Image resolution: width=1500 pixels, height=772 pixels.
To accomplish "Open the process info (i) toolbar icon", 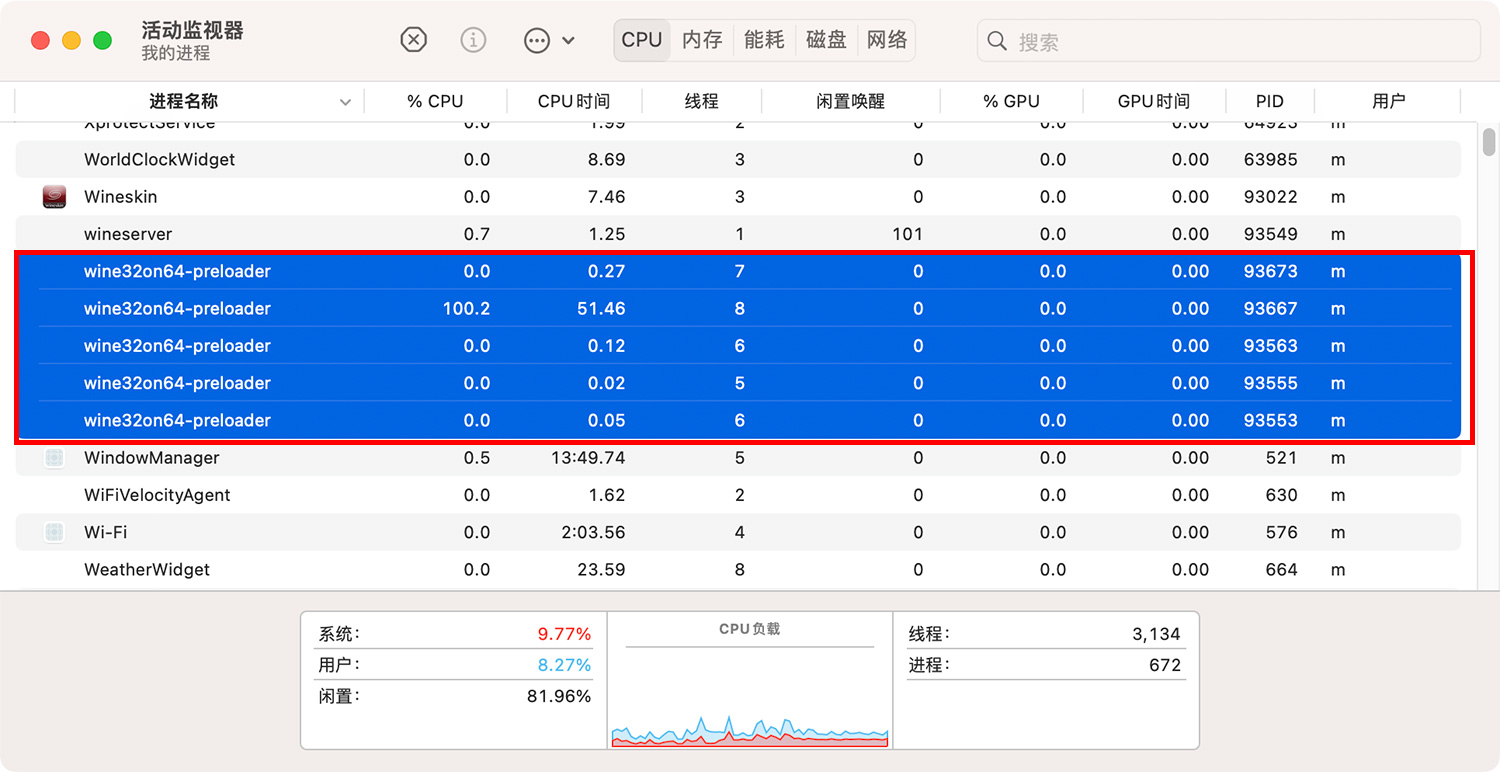I will 473,40.
